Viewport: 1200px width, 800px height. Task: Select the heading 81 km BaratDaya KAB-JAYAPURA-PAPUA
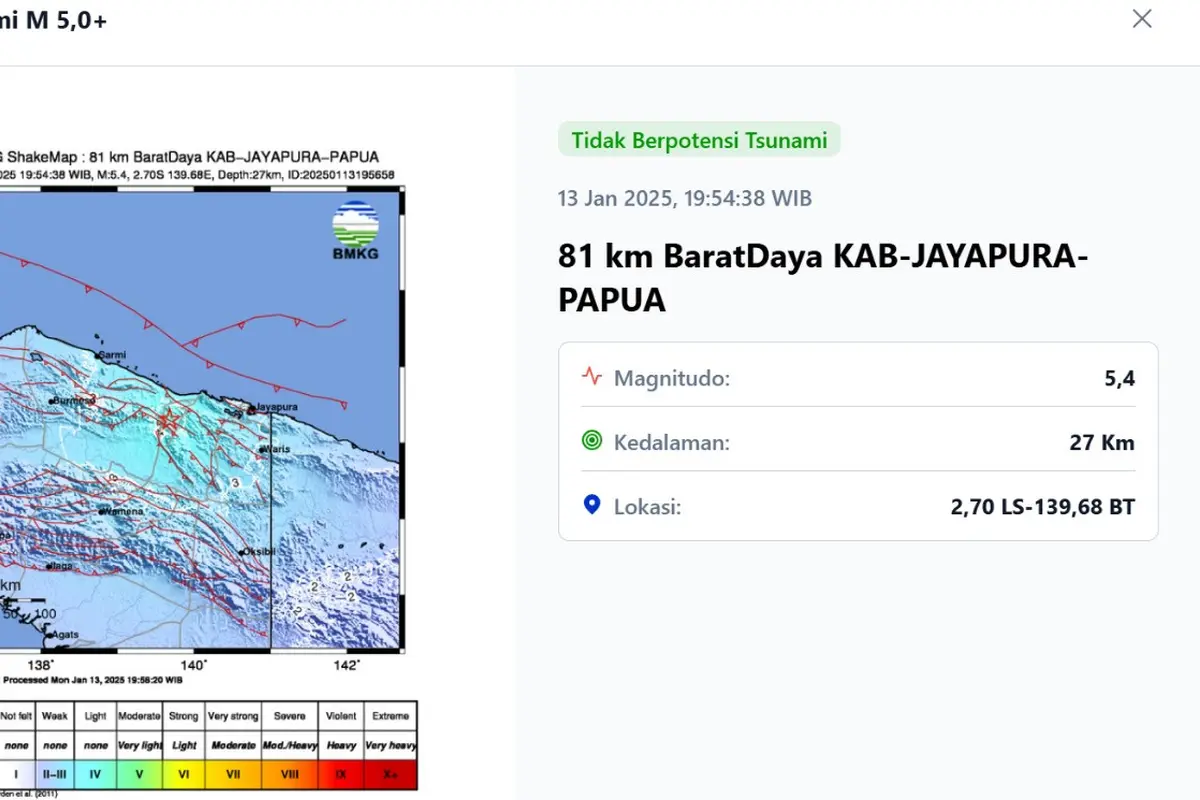pos(823,277)
